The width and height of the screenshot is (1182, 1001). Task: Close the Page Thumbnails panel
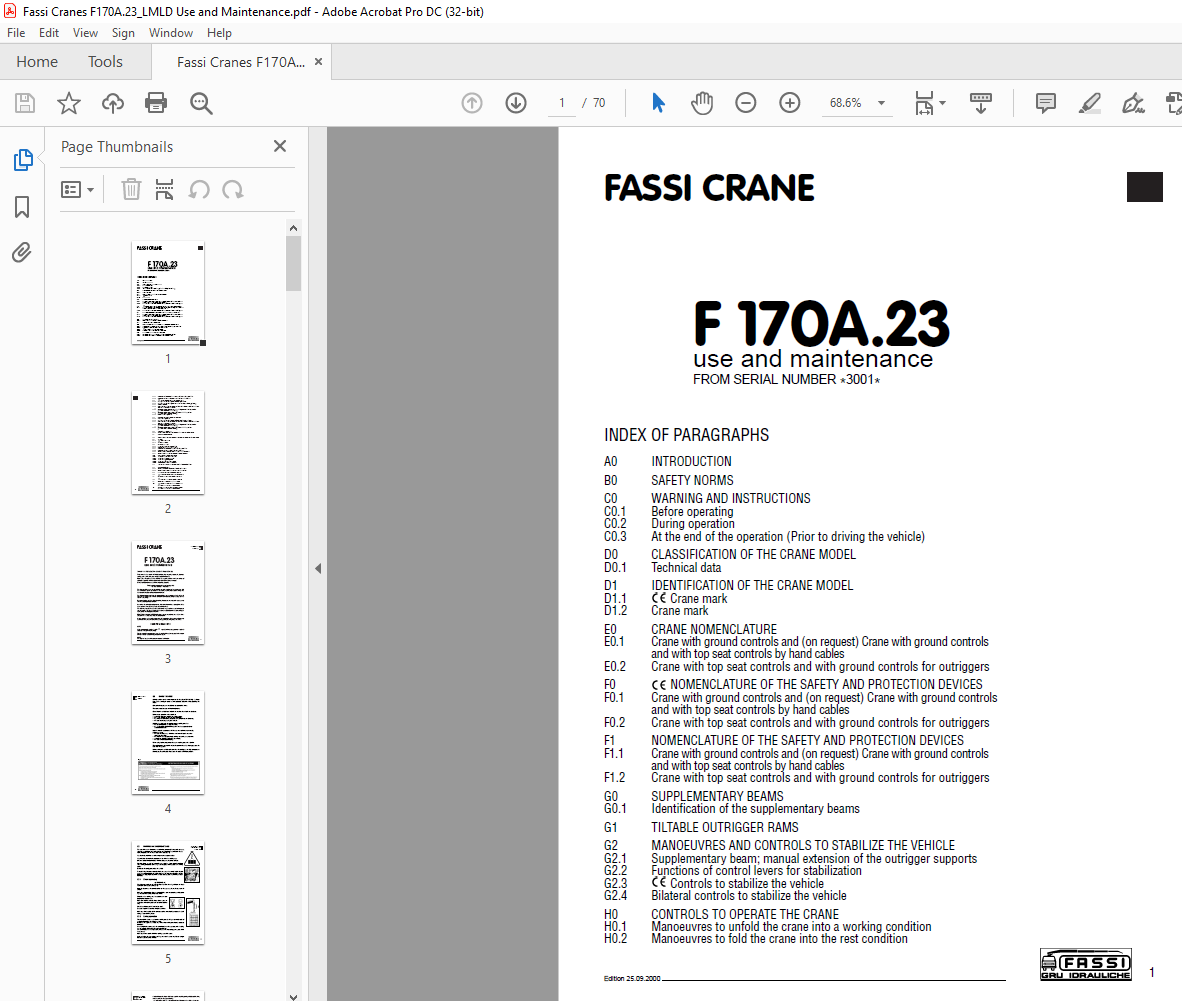[x=280, y=146]
